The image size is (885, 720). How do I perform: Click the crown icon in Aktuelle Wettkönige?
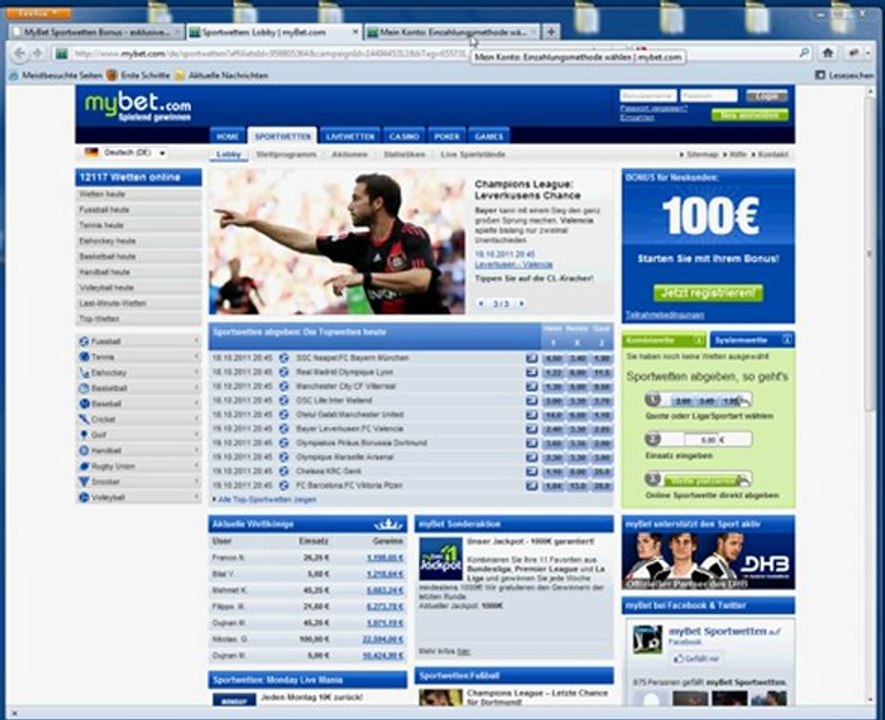(x=388, y=524)
